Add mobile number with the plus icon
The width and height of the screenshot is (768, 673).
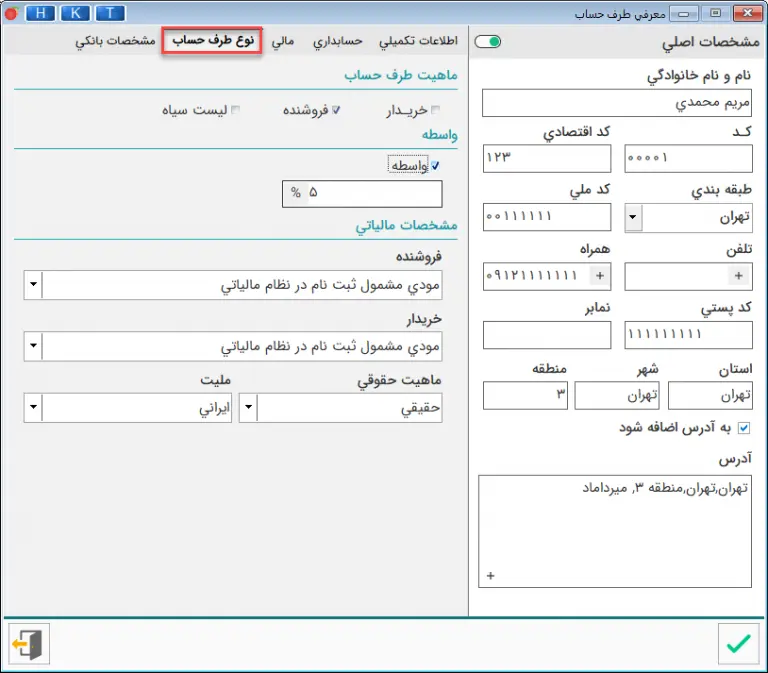click(x=600, y=276)
